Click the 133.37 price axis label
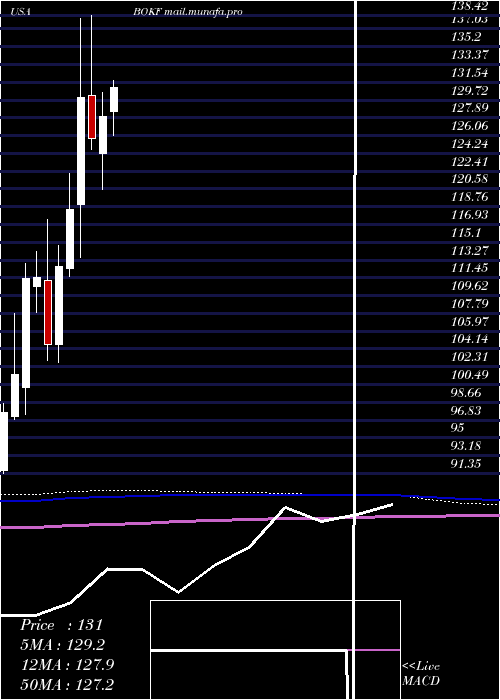Screen dimensions: 500x700 tap(470, 55)
